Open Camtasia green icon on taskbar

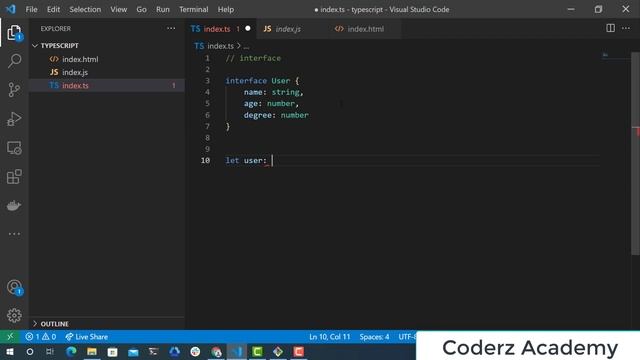[258, 351]
